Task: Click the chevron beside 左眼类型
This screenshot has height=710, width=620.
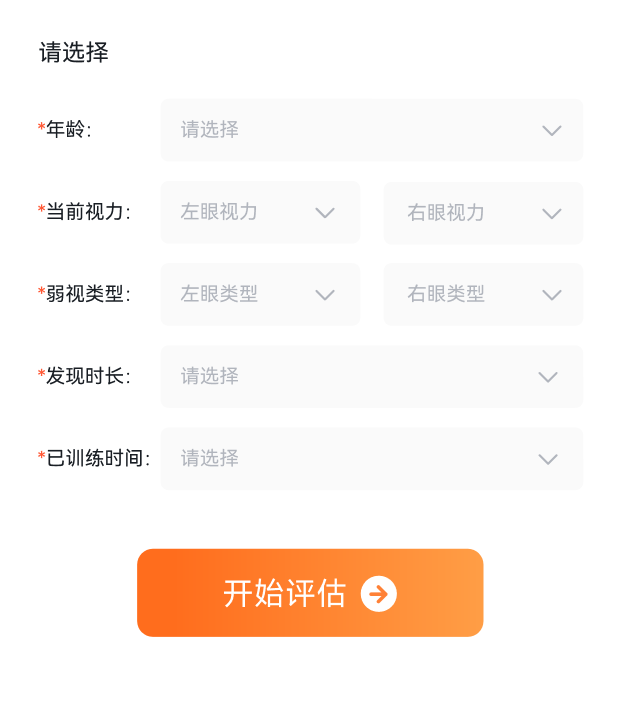Action: point(324,295)
